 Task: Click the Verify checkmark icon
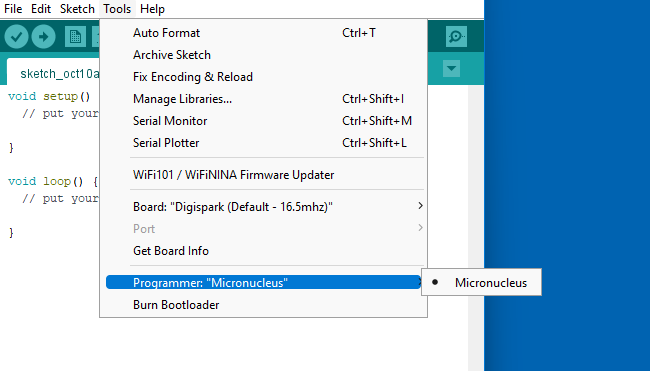[x=16, y=37]
